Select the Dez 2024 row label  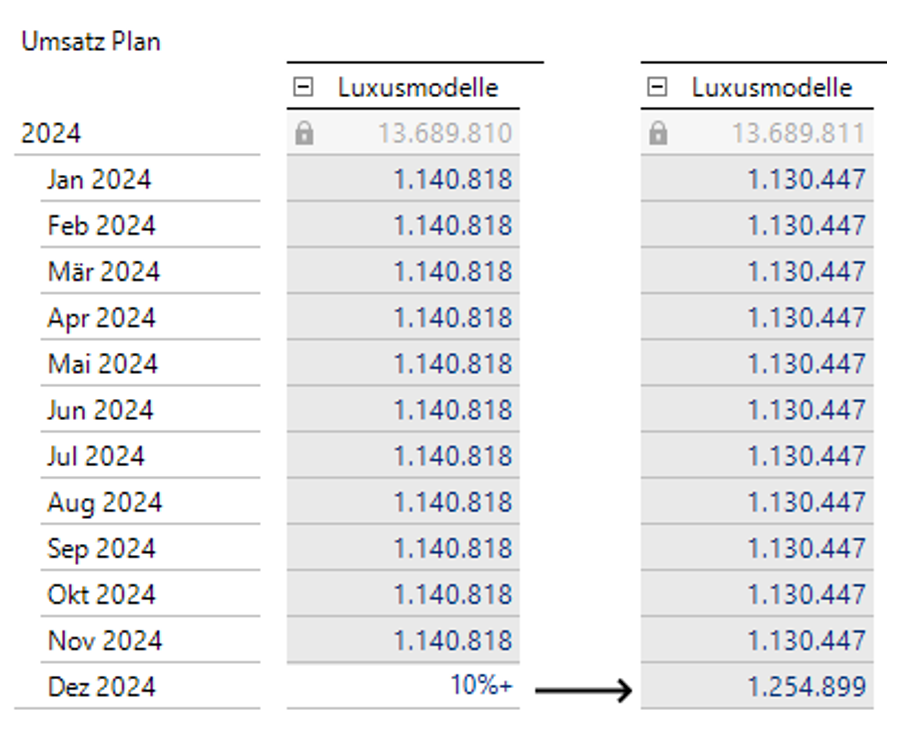(100, 687)
